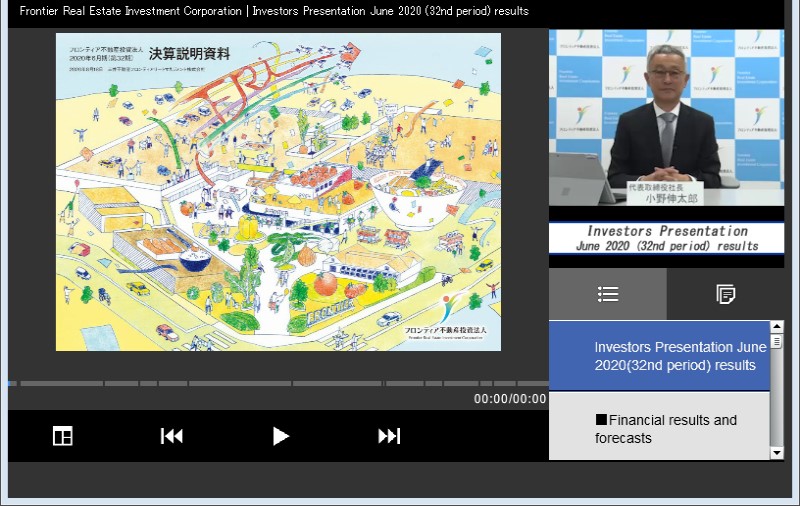Image resolution: width=800 pixels, height=506 pixels.
Task: Click the first long segment of progress bar
Action: [x=62, y=383]
